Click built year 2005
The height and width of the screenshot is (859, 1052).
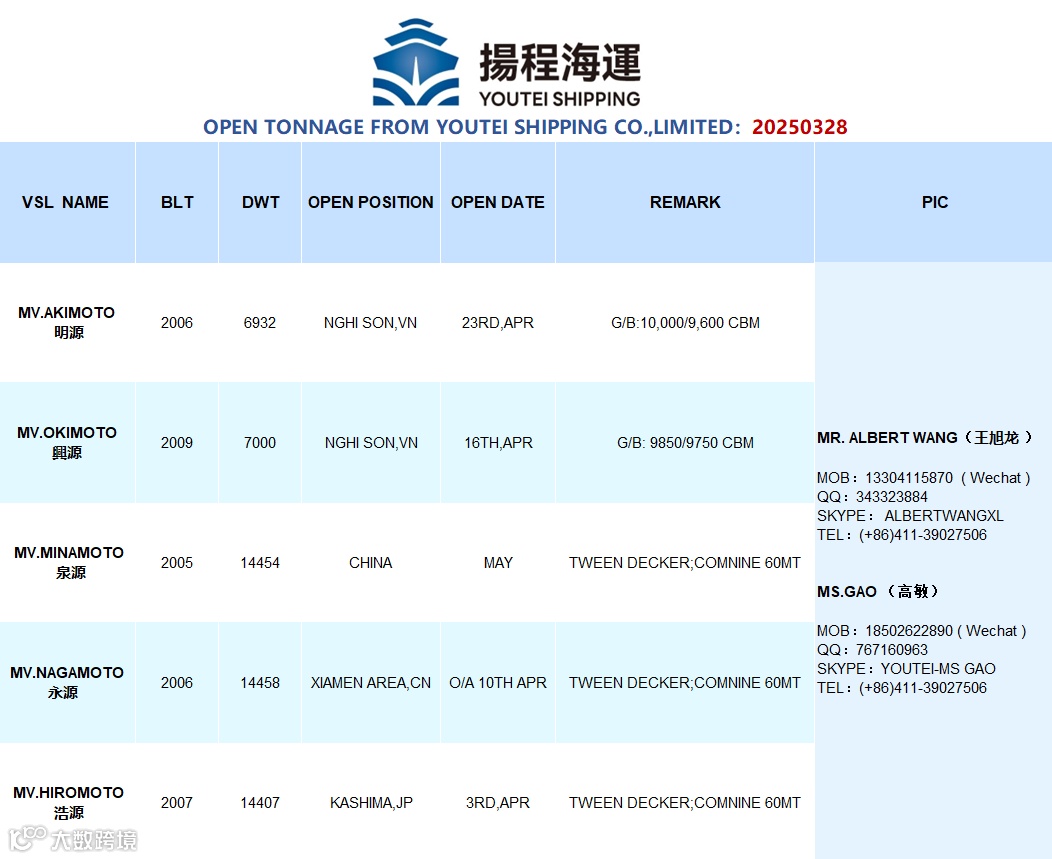point(176,563)
